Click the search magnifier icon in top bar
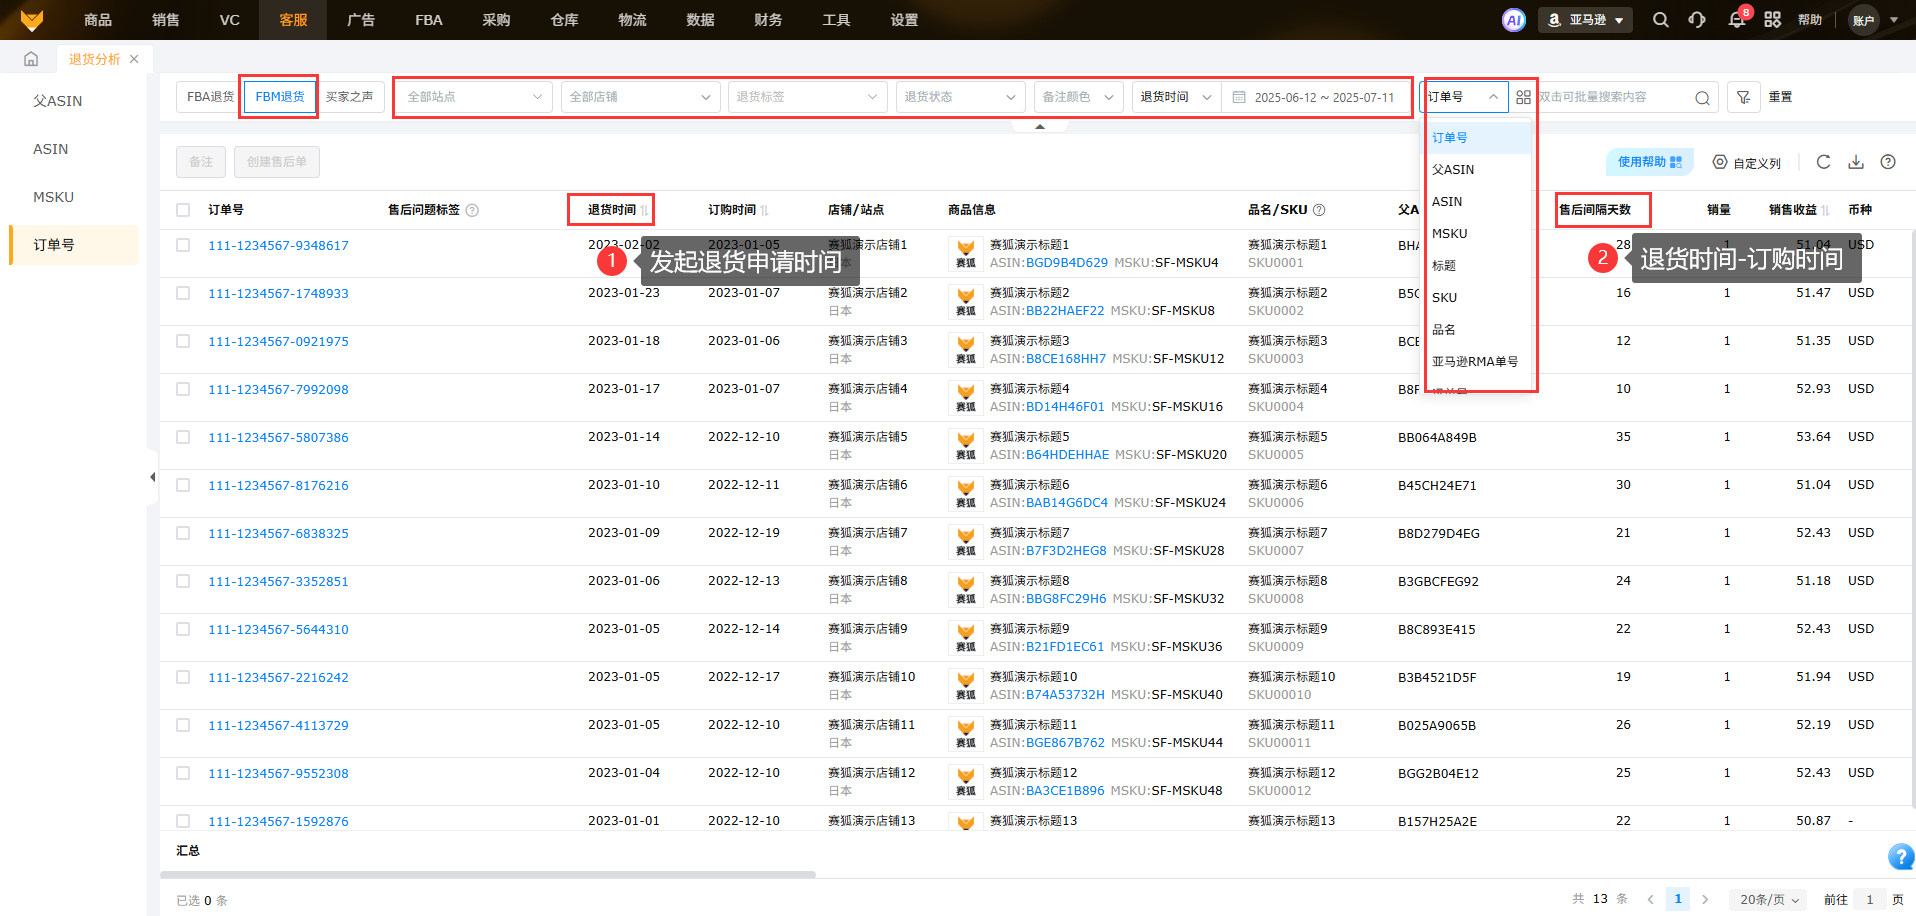 [1660, 20]
